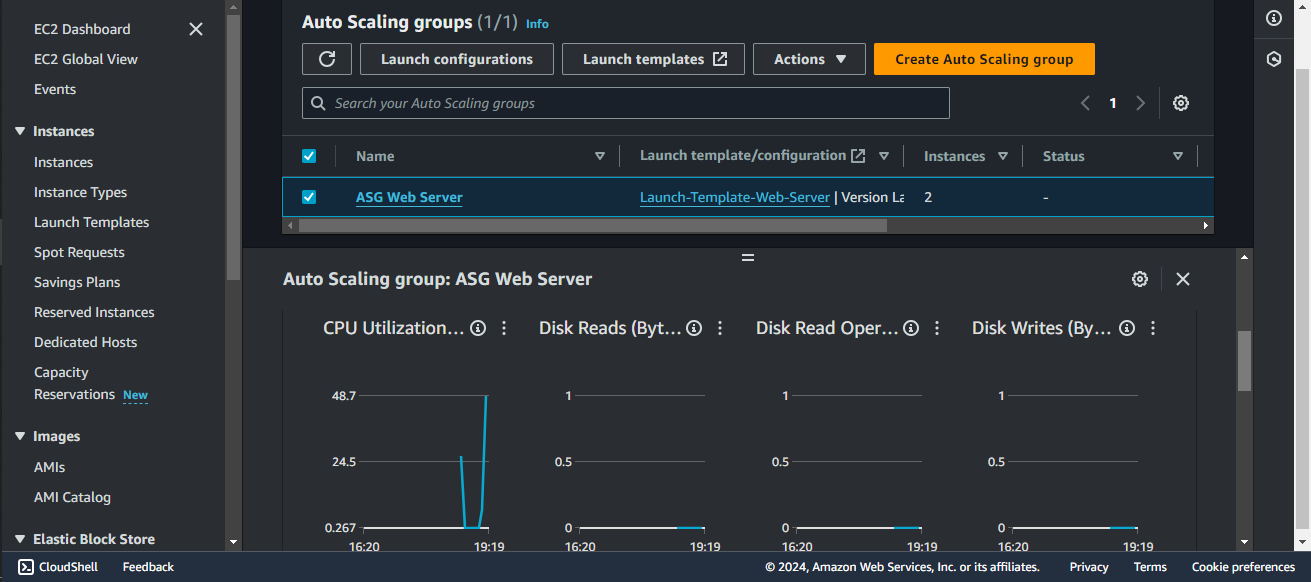
Task: Go to previous page of results
Action: point(1086,103)
